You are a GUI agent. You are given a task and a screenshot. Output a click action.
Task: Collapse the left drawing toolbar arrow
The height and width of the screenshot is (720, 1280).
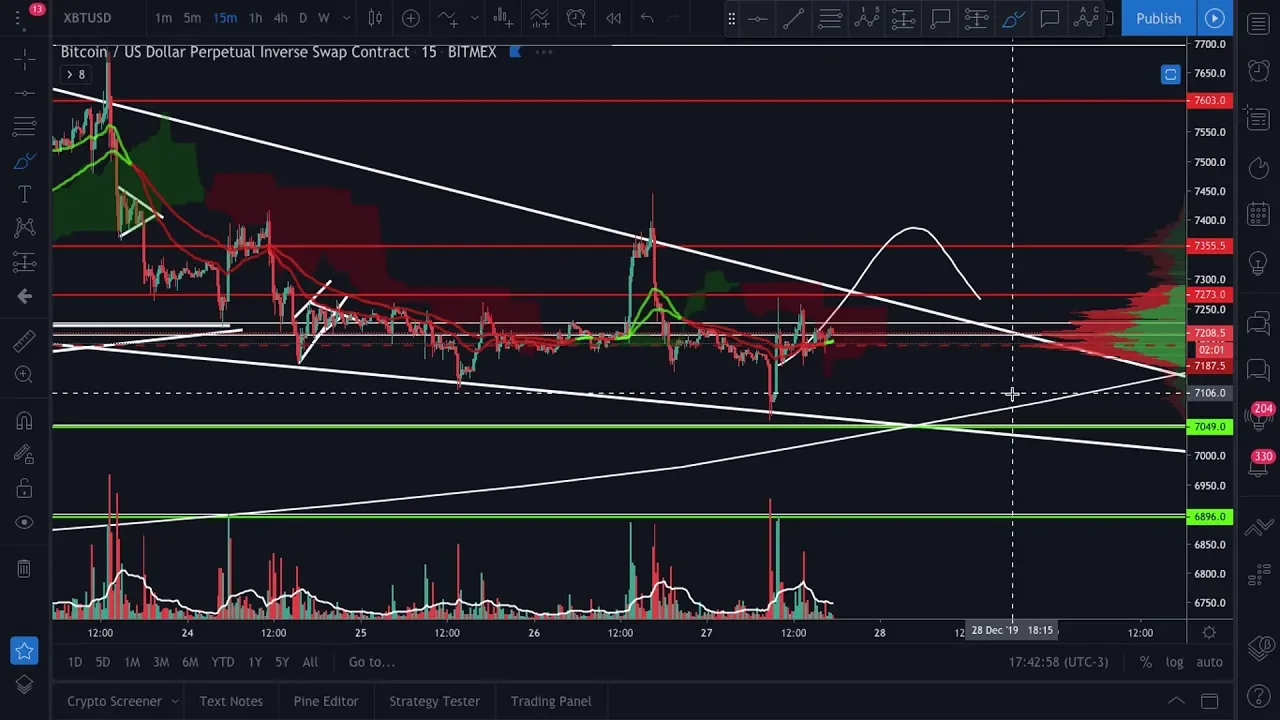[x=25, y=296]
